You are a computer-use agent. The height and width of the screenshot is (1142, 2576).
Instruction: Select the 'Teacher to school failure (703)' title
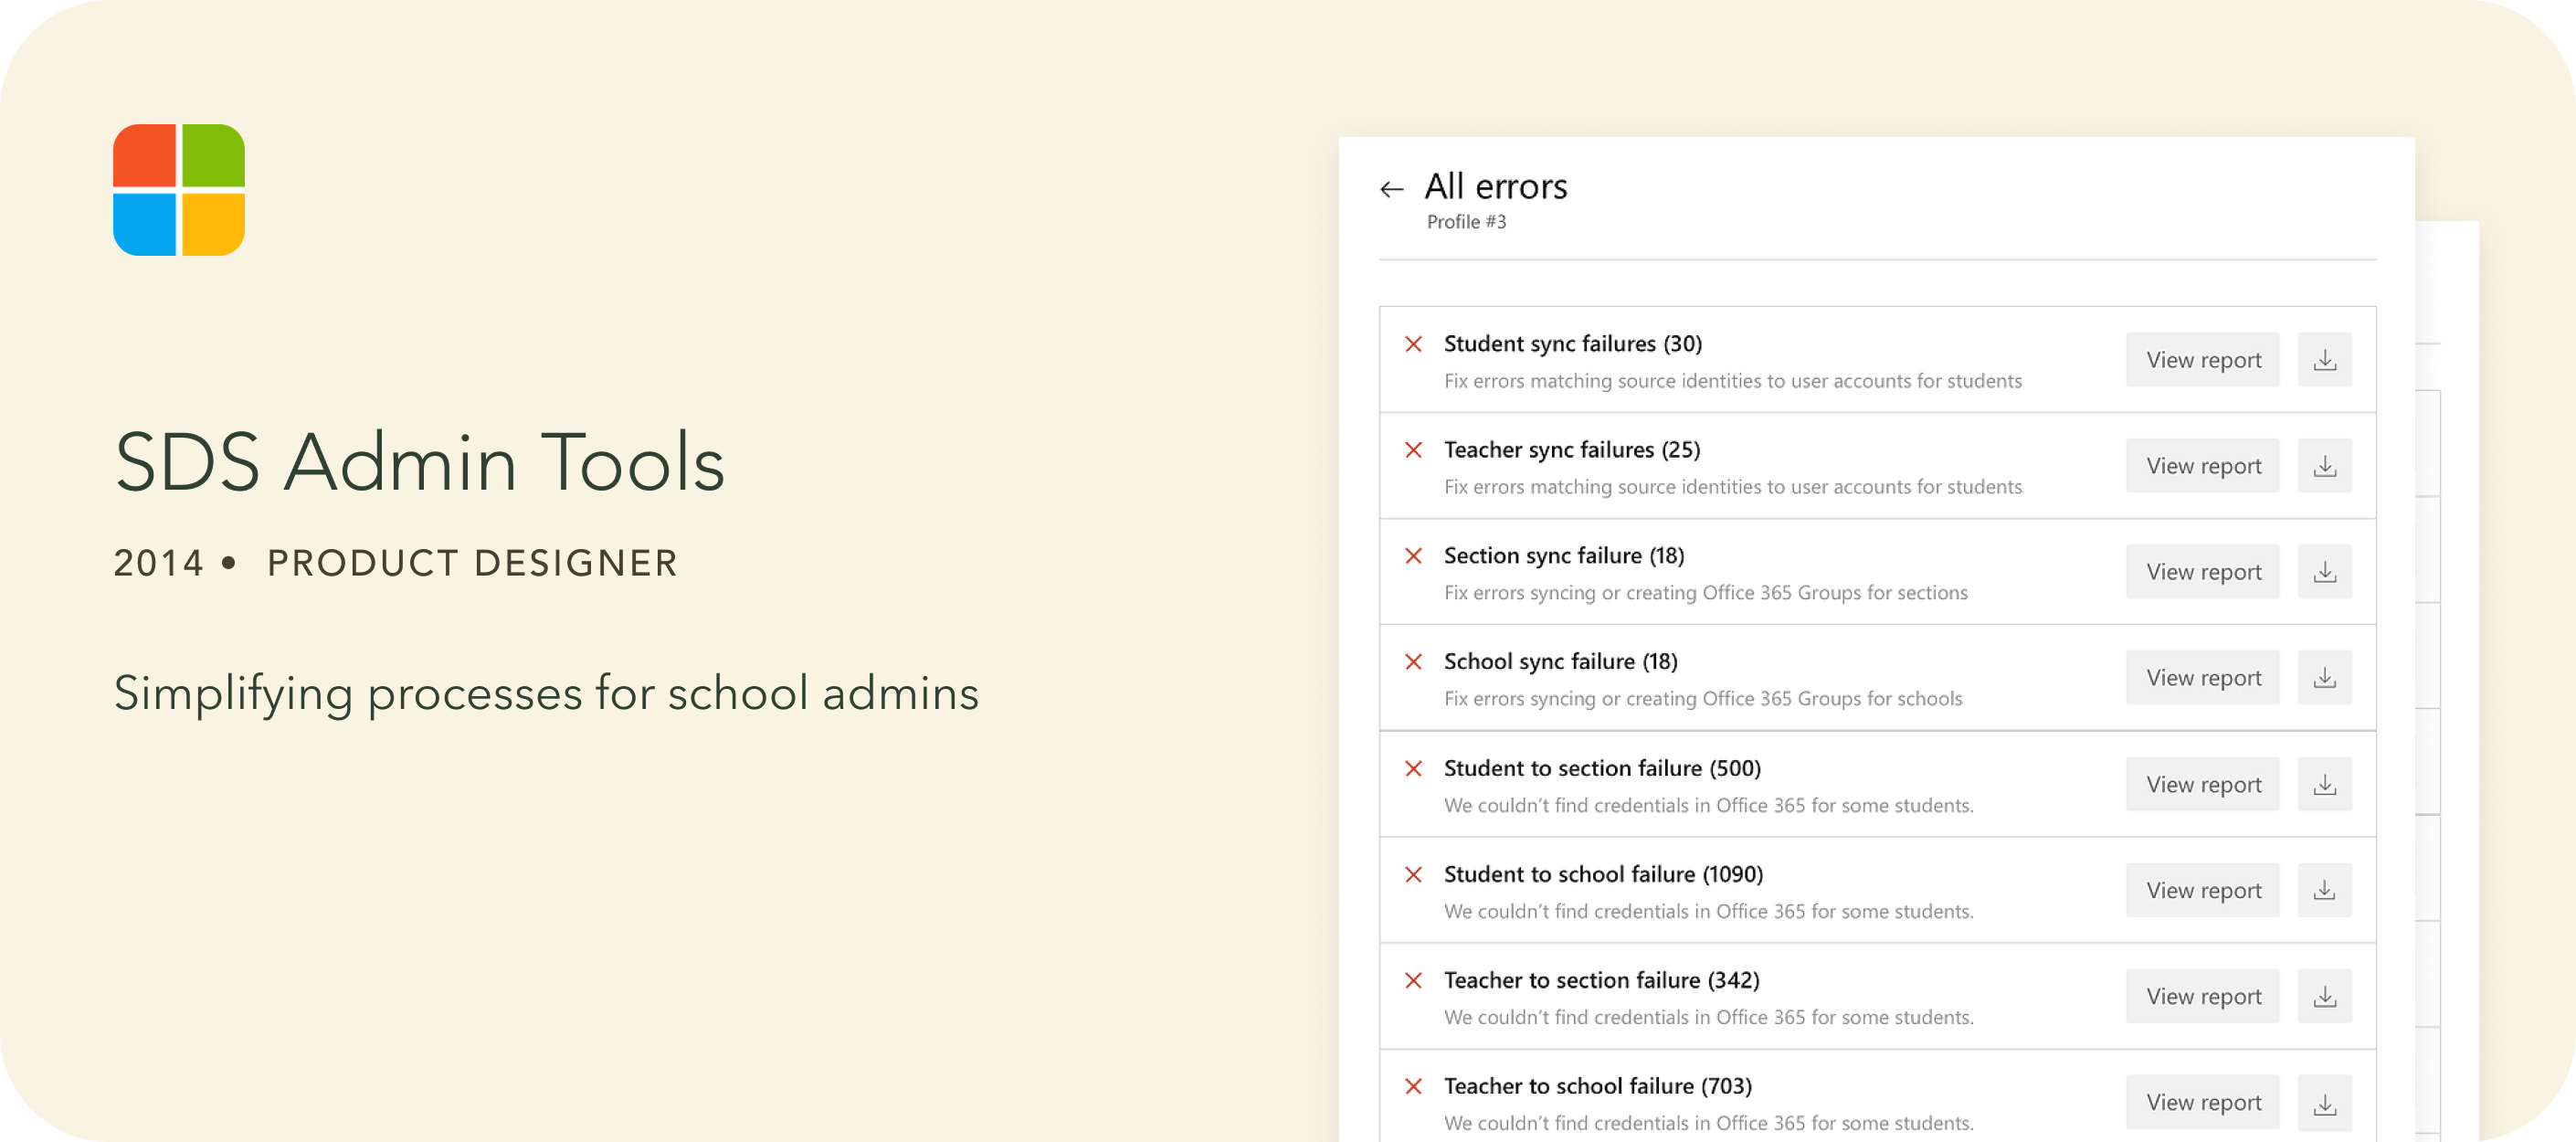[1597, 1087]
